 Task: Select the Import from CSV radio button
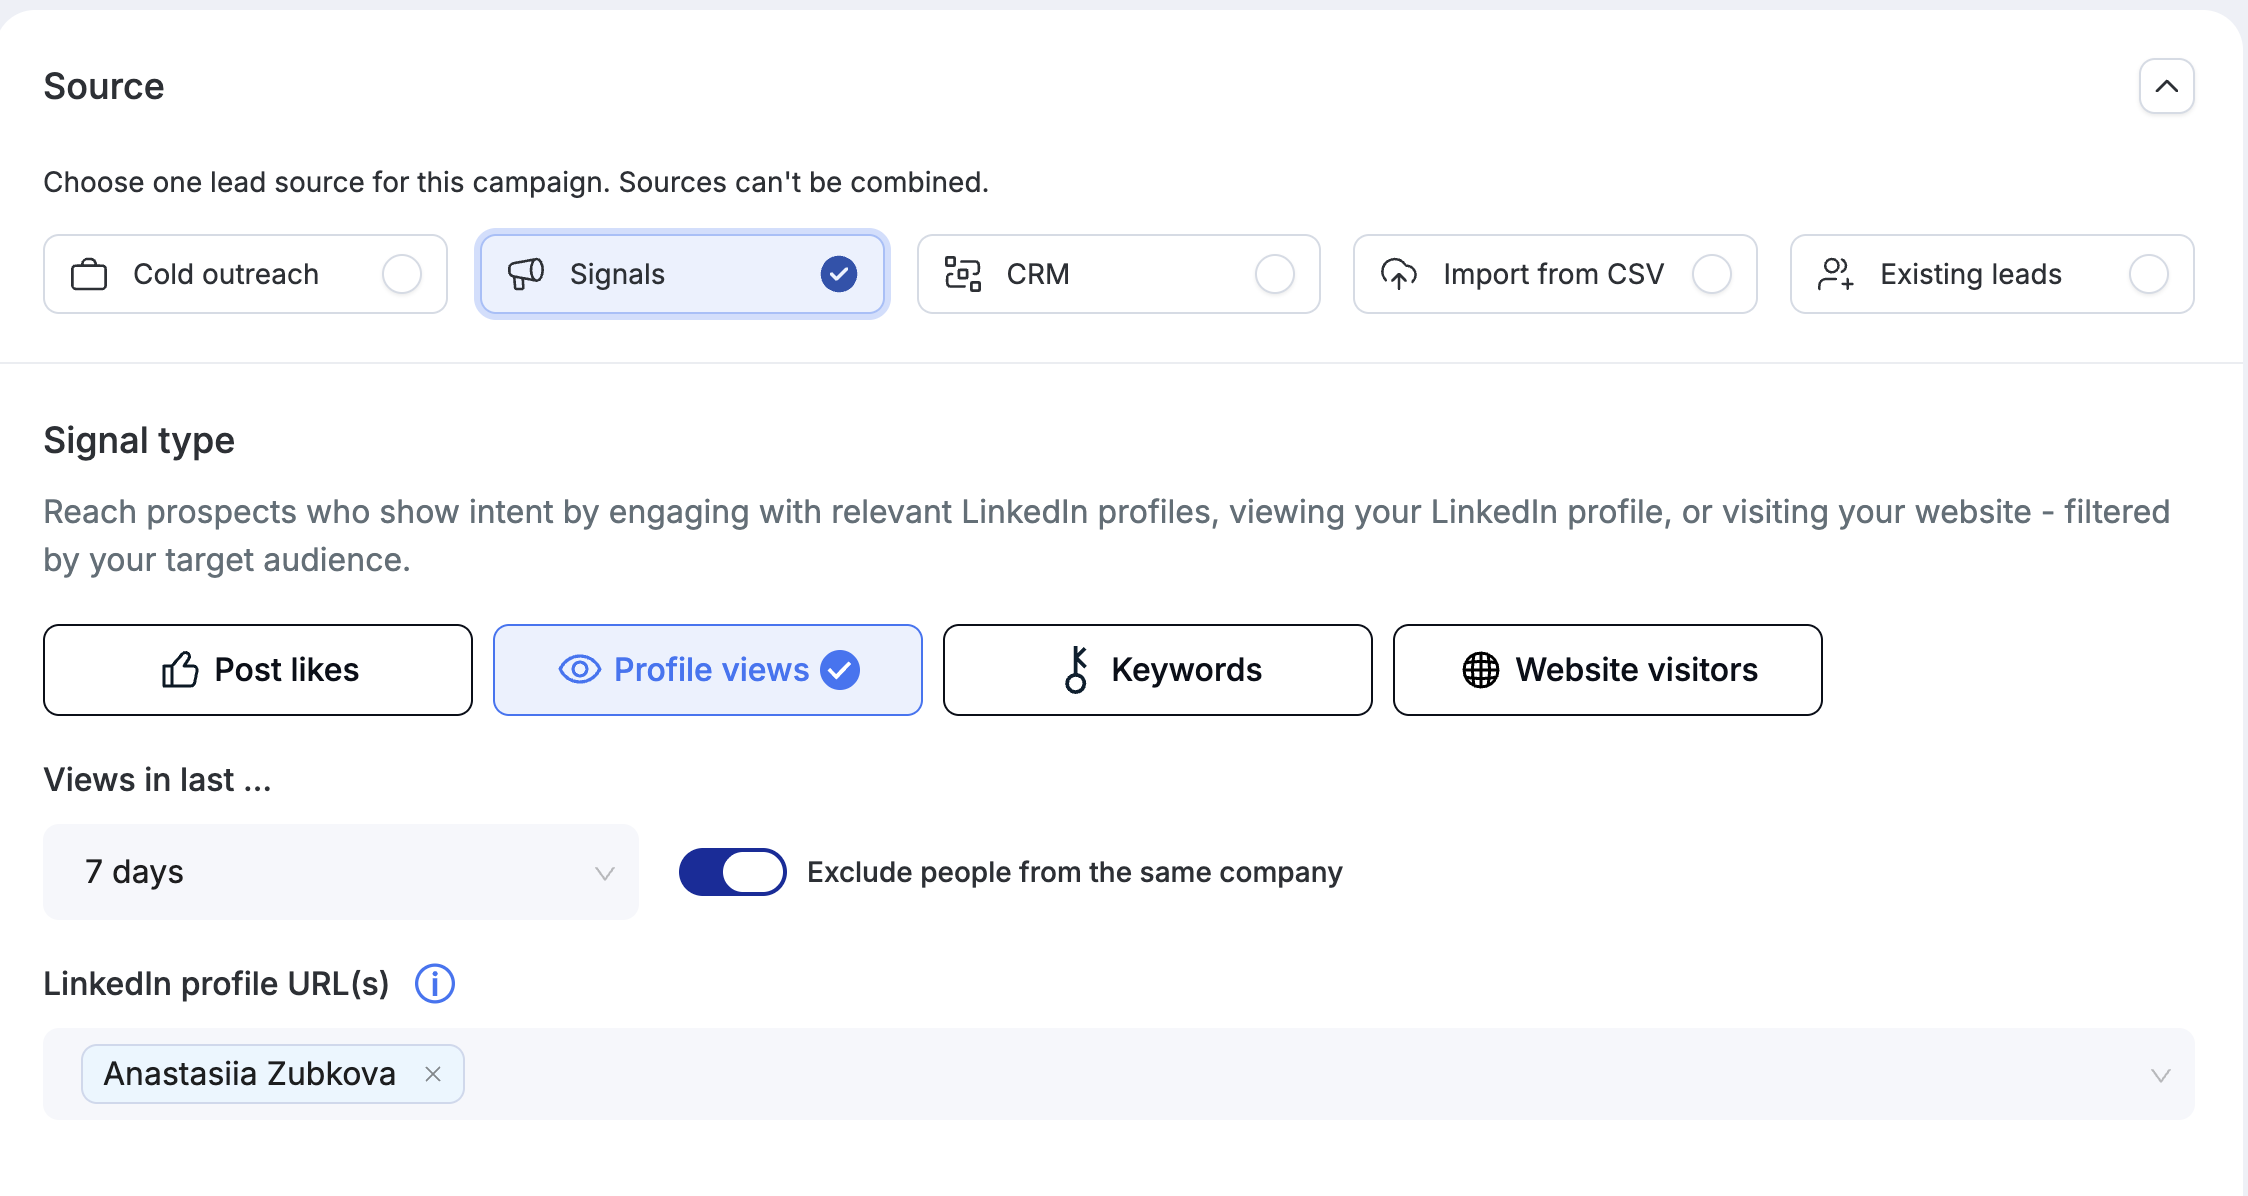point(1712,274)
